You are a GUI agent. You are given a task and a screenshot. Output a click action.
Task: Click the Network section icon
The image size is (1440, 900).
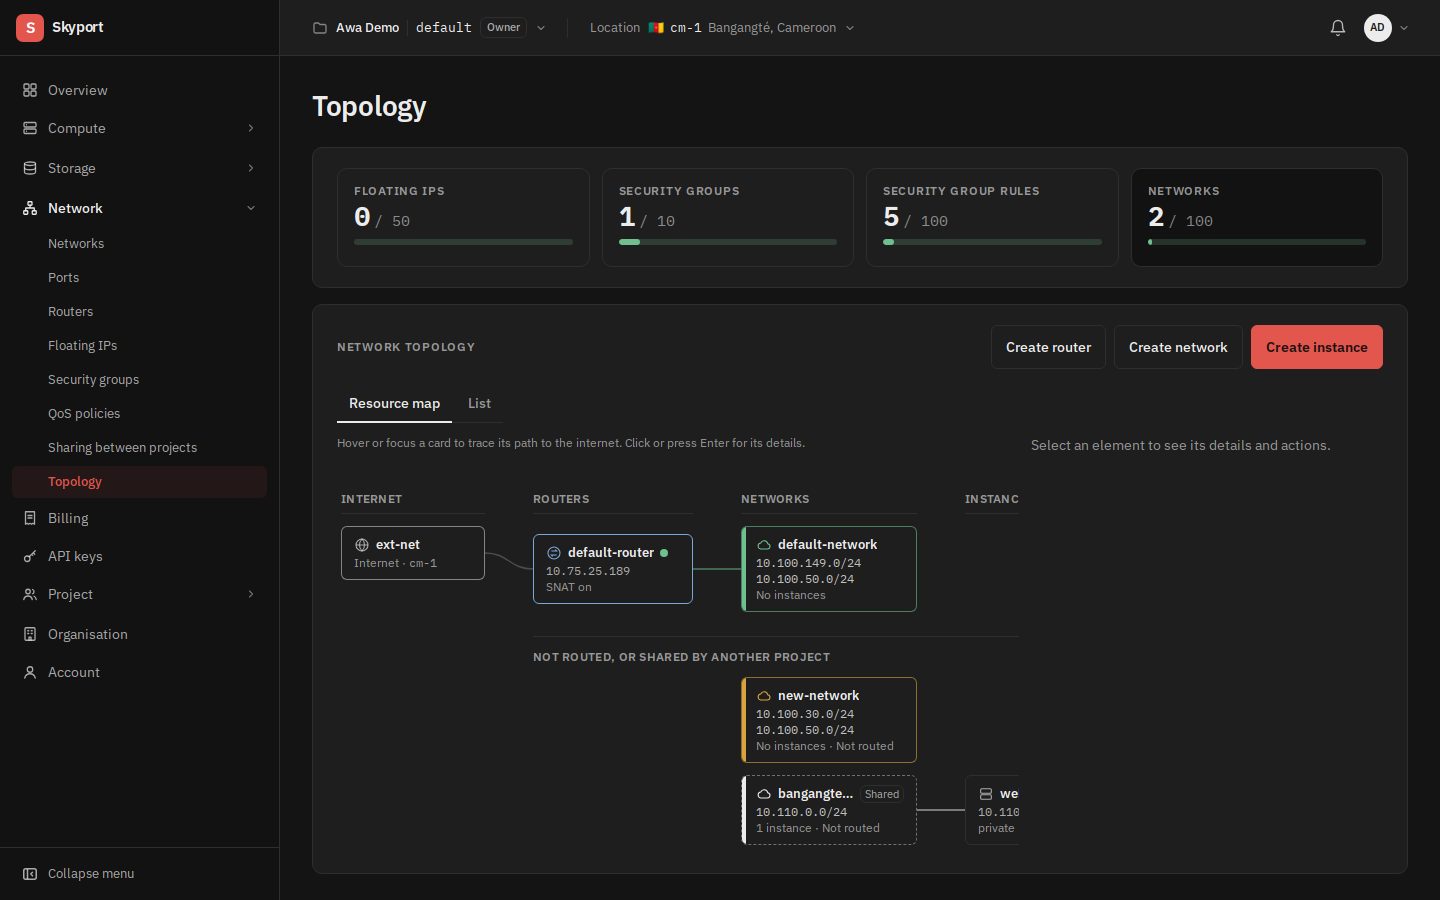[x=30, y=208]
